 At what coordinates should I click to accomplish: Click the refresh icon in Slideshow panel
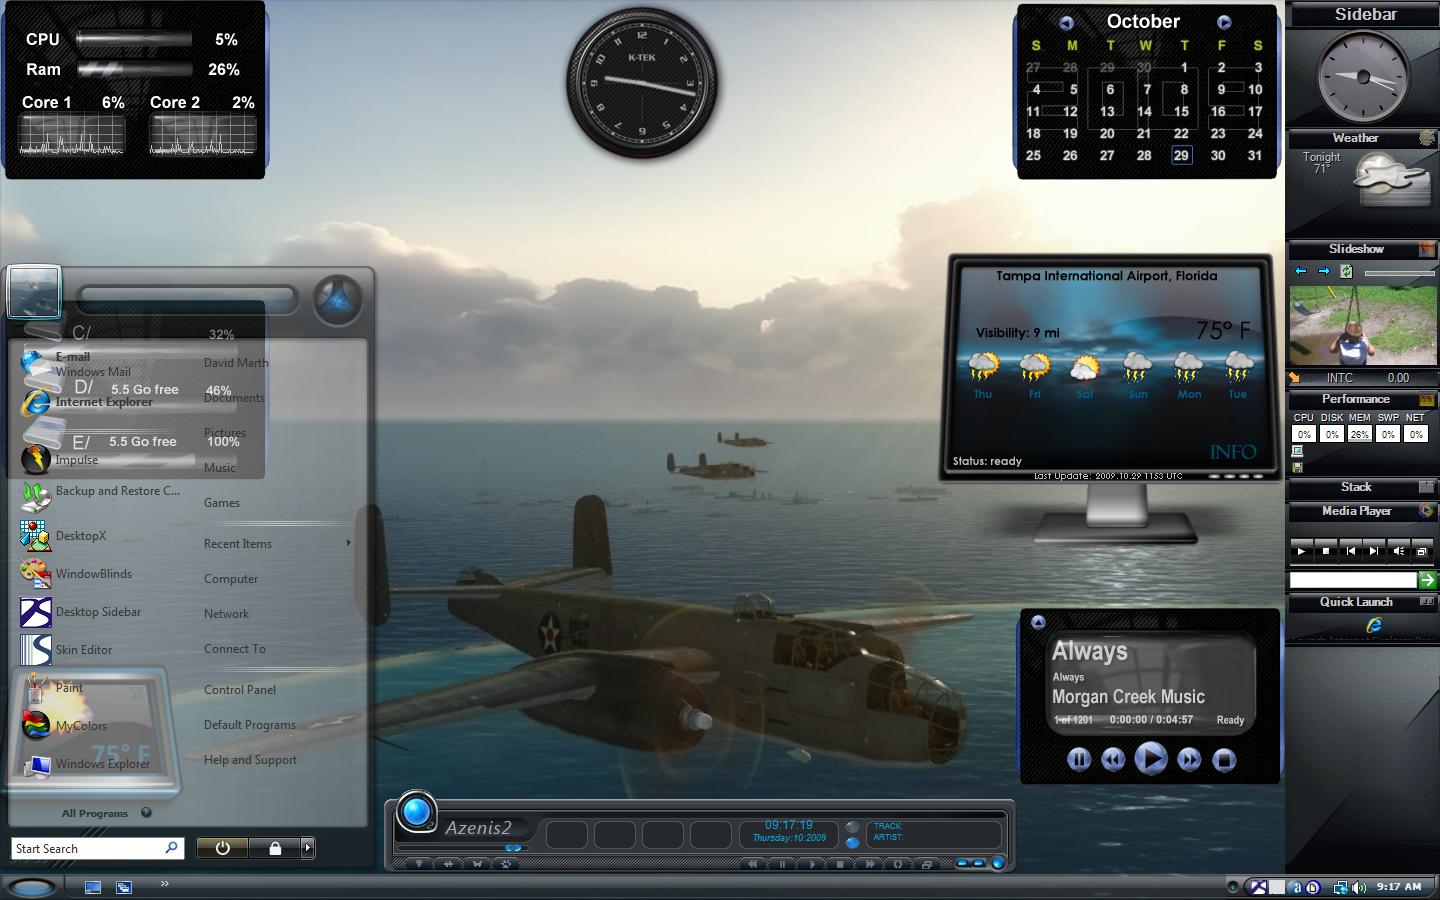[x=1346, y=271]
